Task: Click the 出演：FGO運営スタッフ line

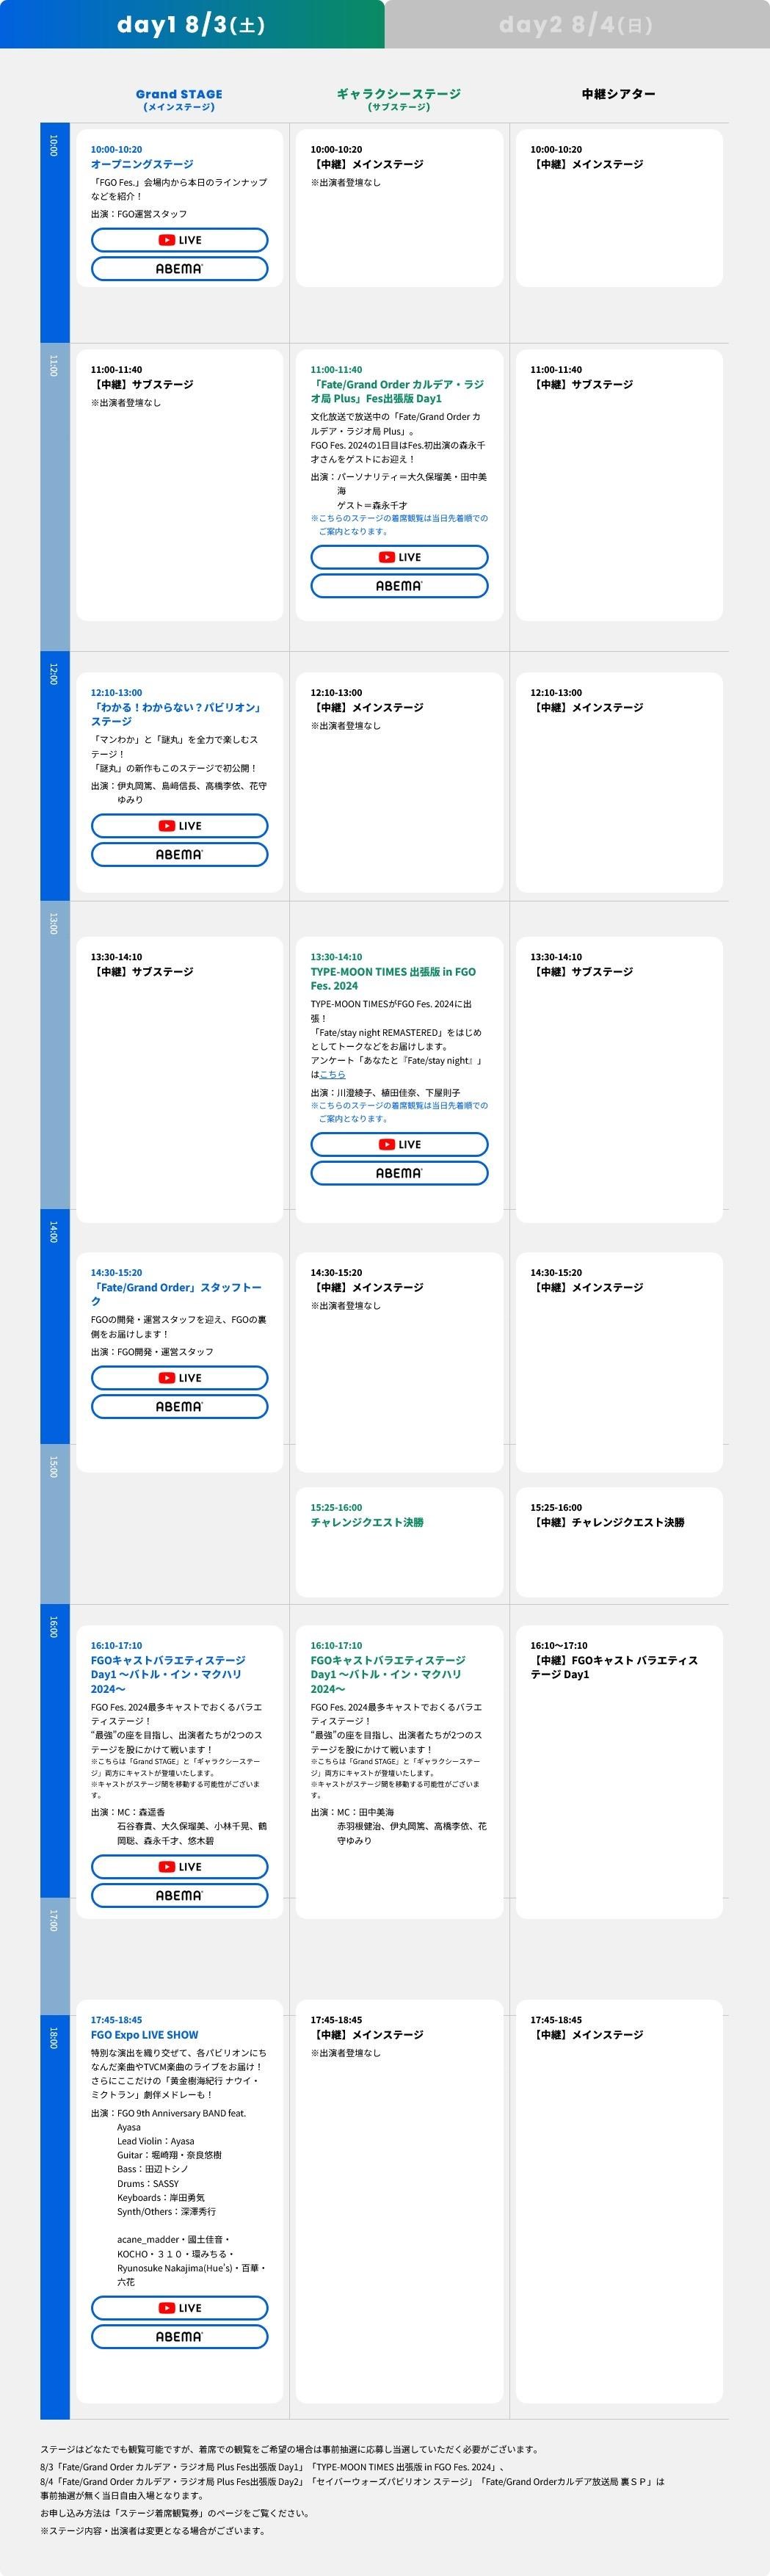Action: click(139, 214)
